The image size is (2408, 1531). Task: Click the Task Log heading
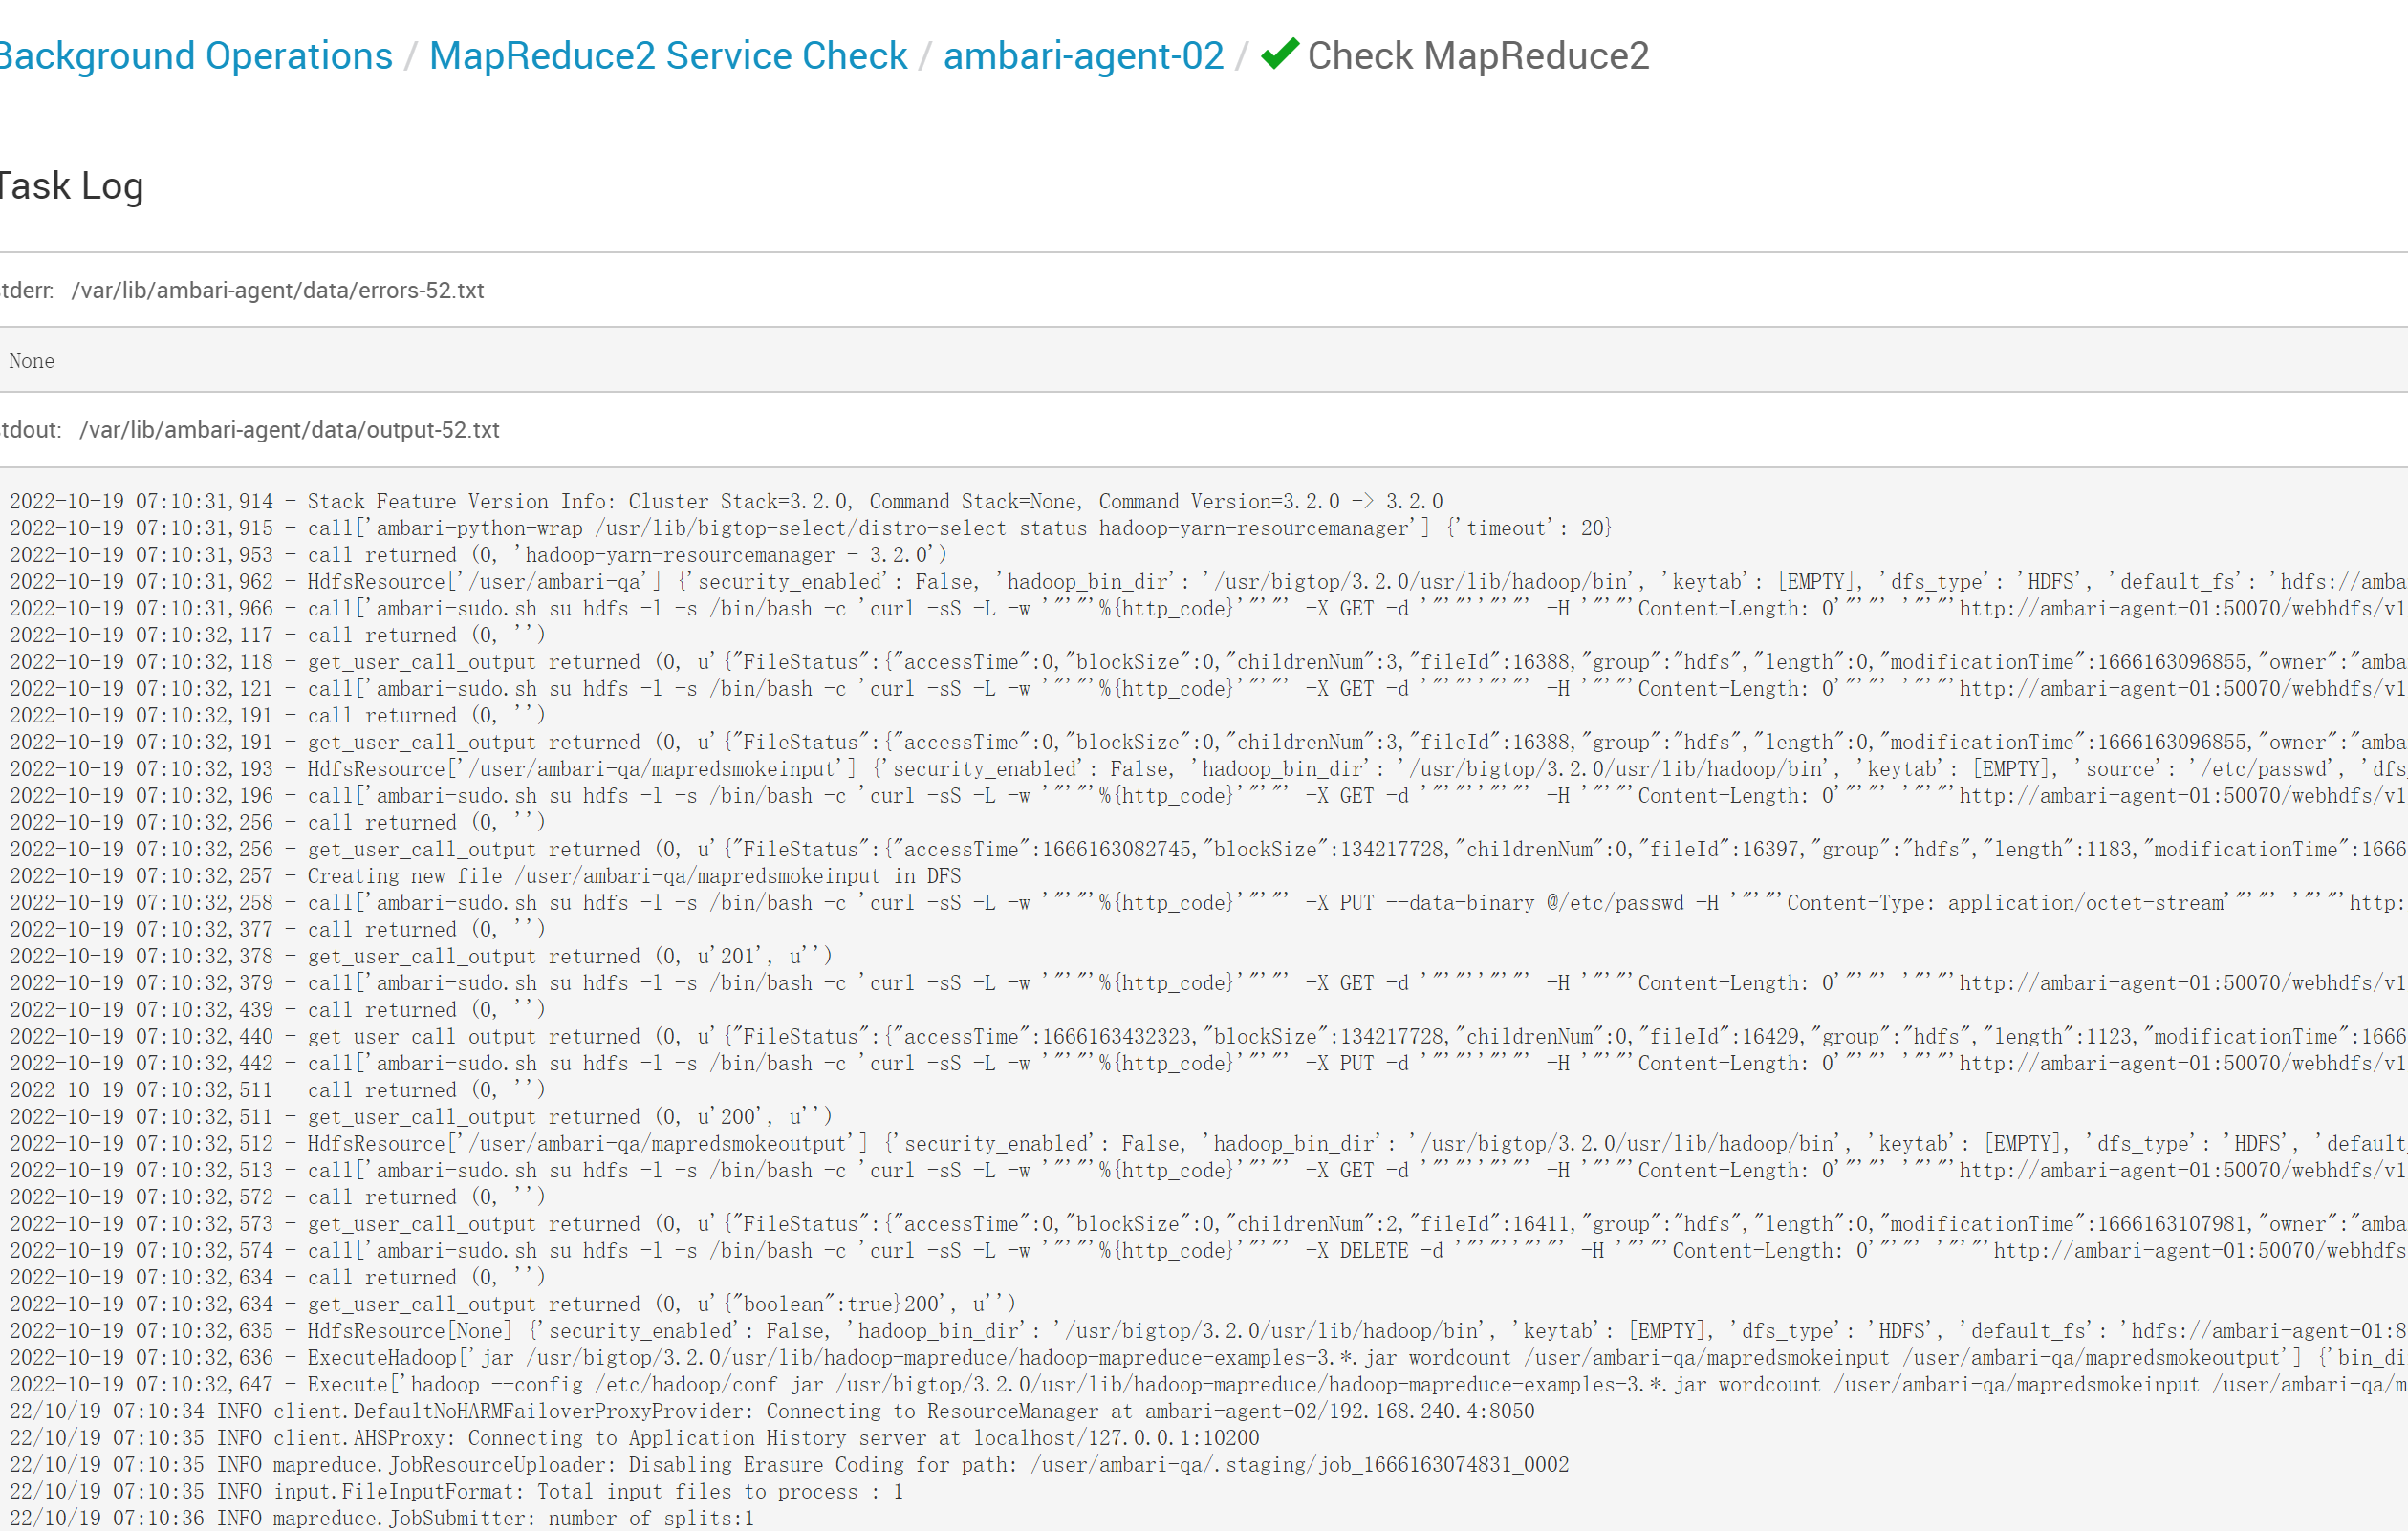[72, 186]
